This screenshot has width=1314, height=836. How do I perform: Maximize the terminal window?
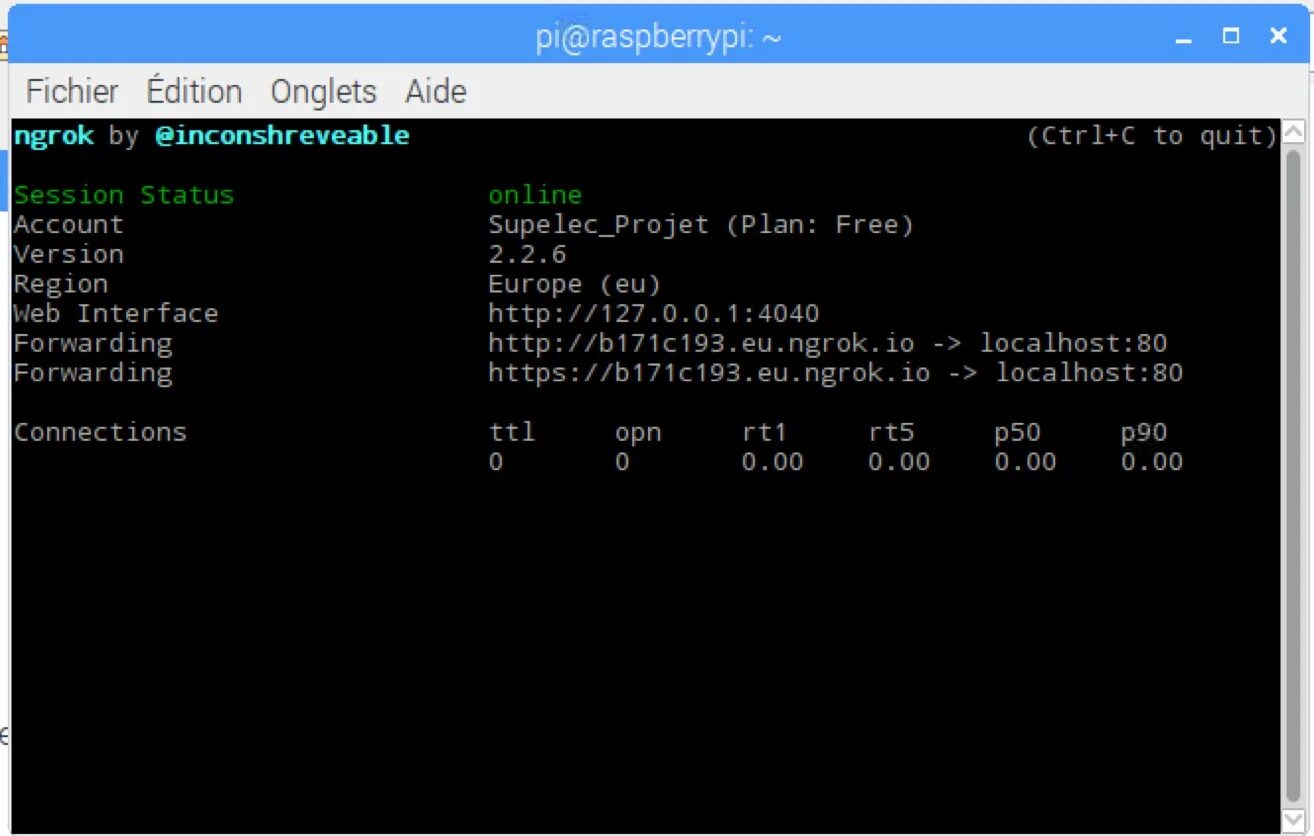click(x=1231, y=36)
